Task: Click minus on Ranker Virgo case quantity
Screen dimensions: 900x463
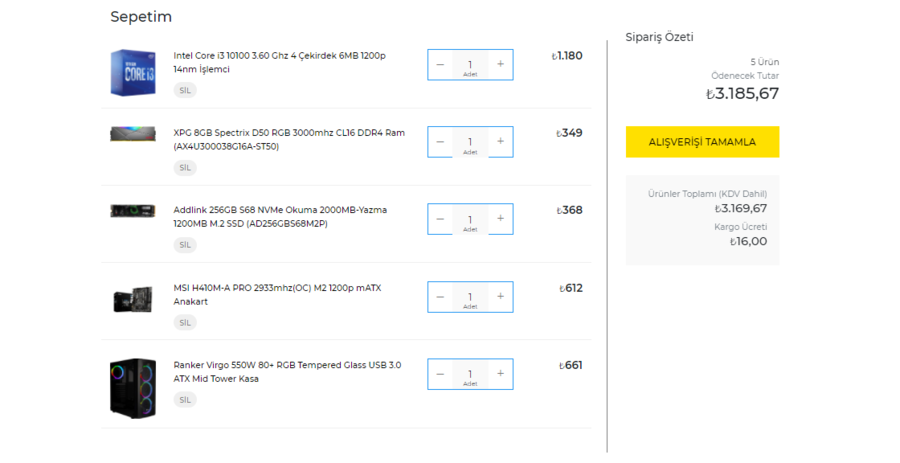Action: [440, 373]
